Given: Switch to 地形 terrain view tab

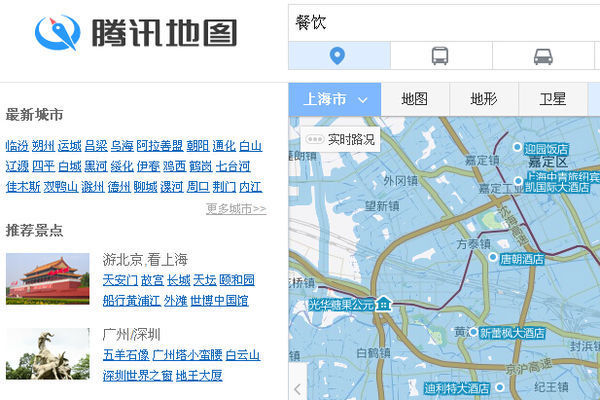Looking at the screenshot, I should (484, 99).
